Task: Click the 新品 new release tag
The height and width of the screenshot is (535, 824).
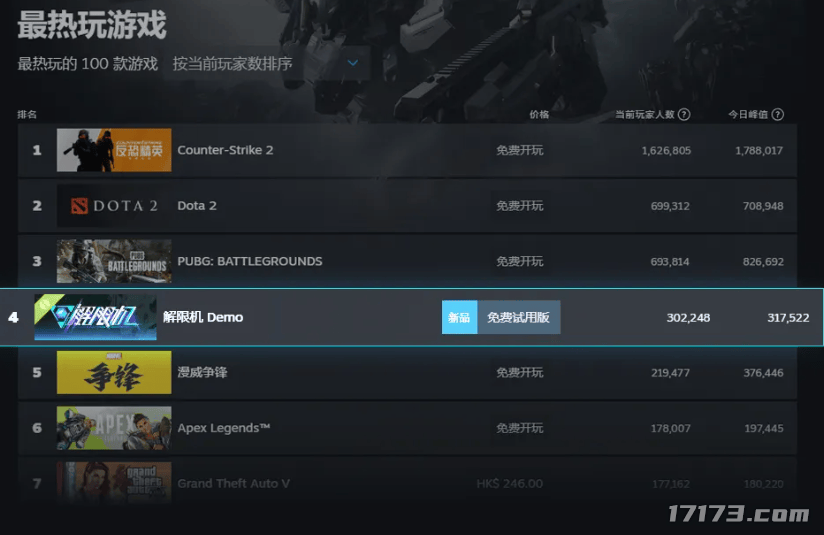Action: click(x=459, y=317)
